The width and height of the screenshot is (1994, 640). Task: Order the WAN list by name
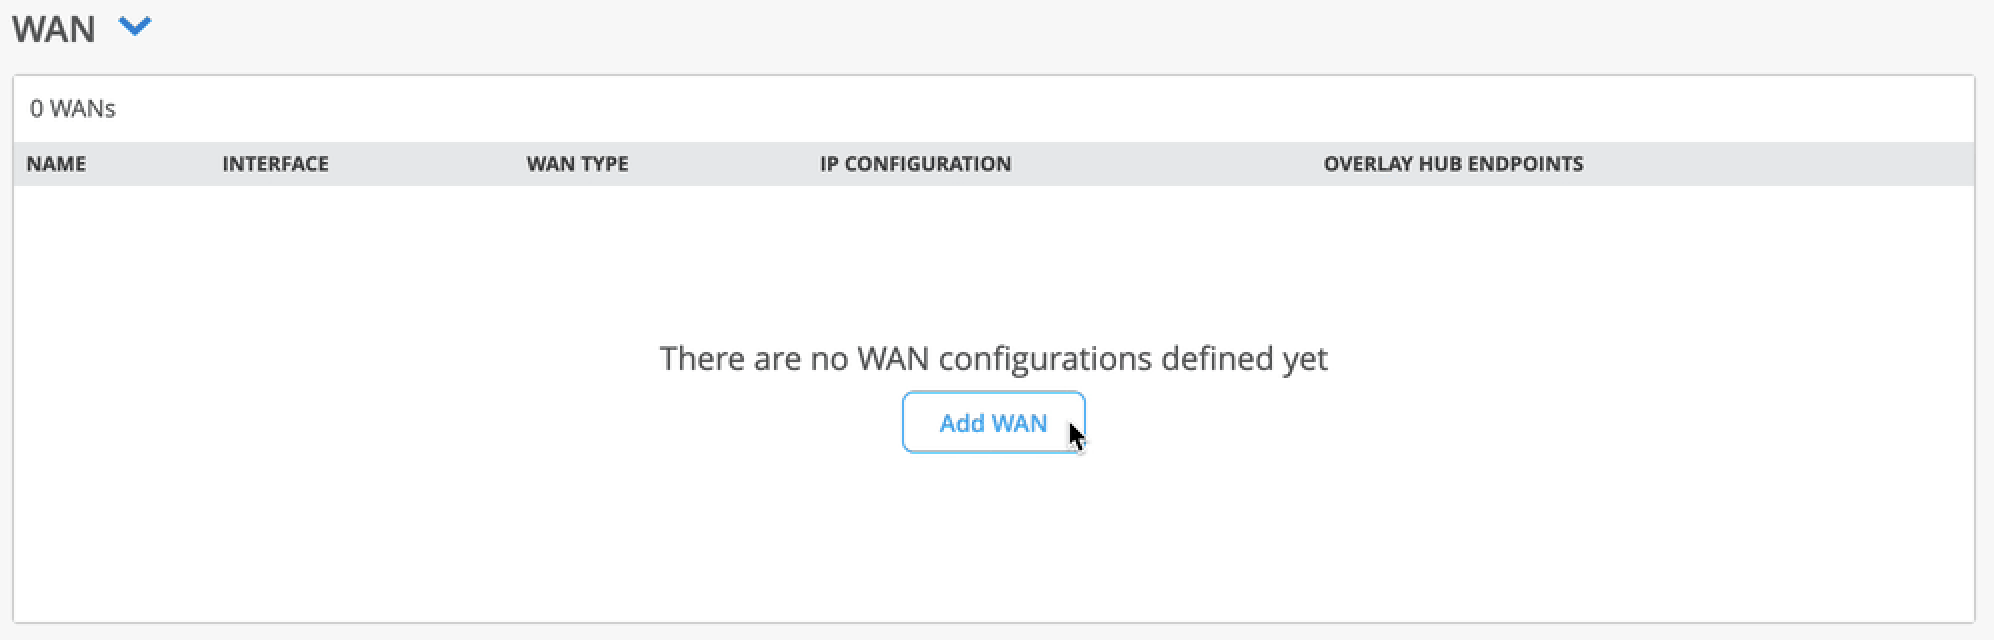click(56, 164)
